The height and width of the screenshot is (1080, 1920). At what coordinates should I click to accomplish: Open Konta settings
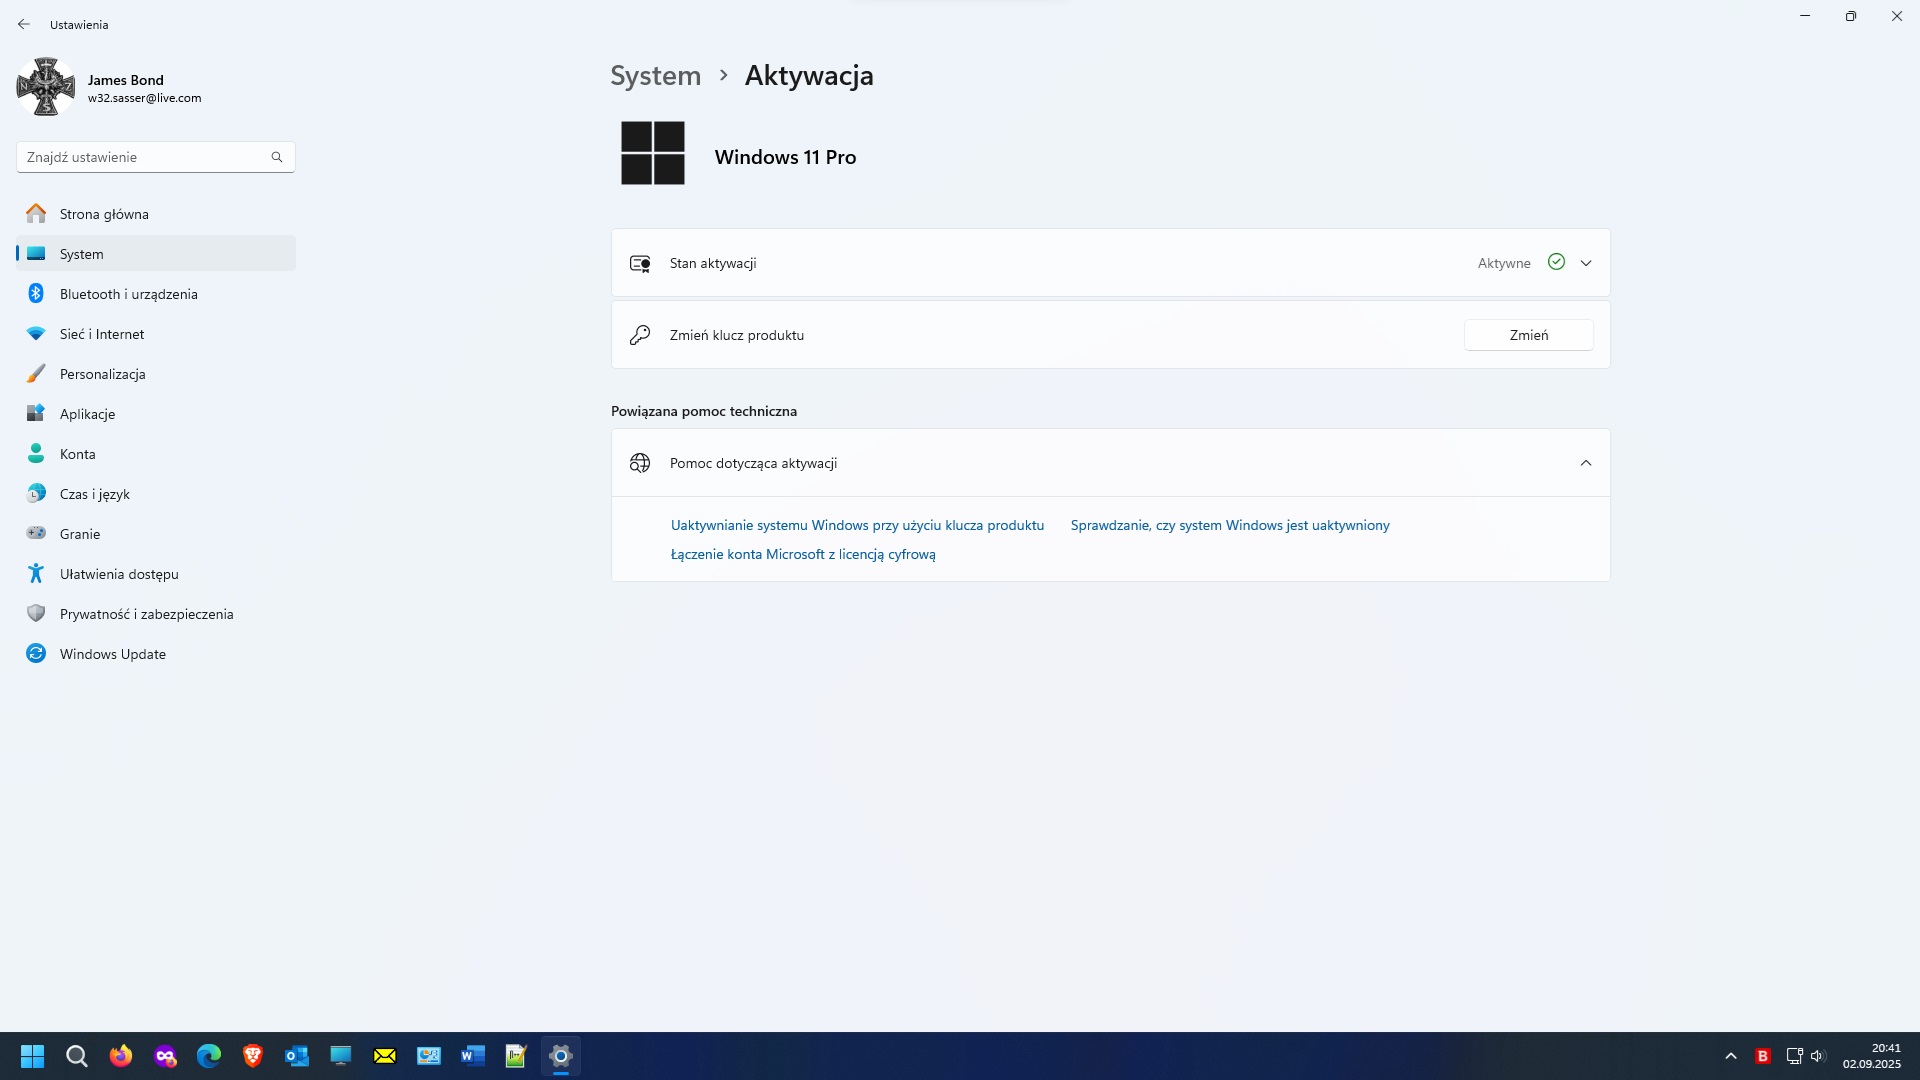(x=156, y=454)
